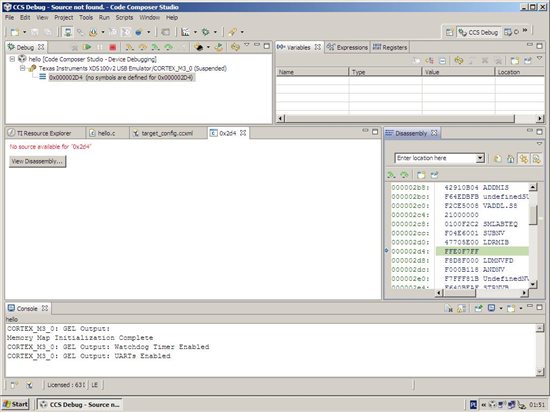Viewport: 550px width, 412px height.
Task: Click the Refresh icon in Debug view toolbar
Action: (235, 47)
